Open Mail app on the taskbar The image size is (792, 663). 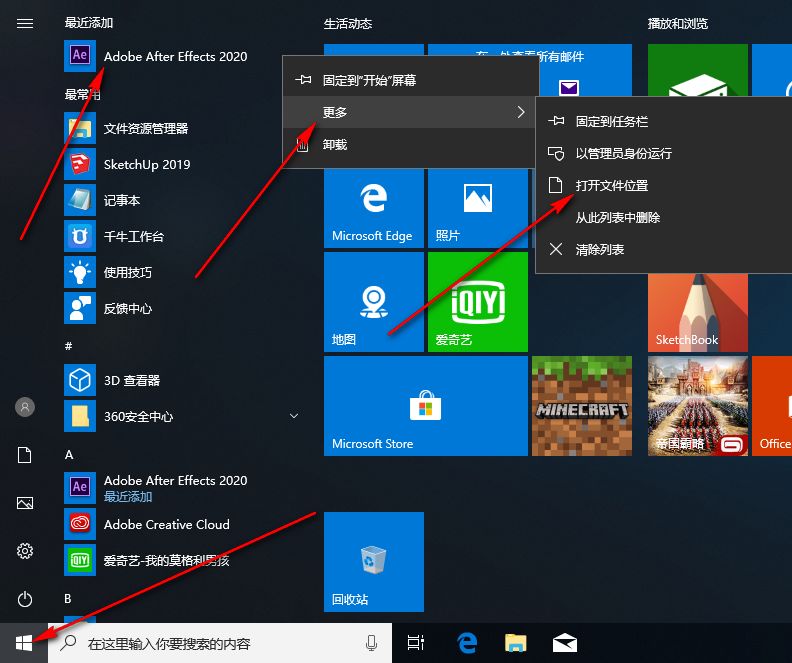click(x=565, y=643)
